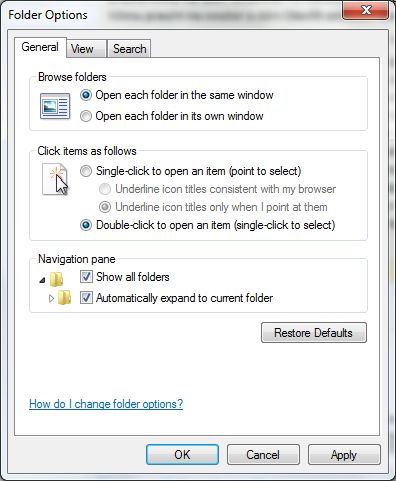Choose Double-click to open an item
The image size is (396, 481).
(86, 225)
